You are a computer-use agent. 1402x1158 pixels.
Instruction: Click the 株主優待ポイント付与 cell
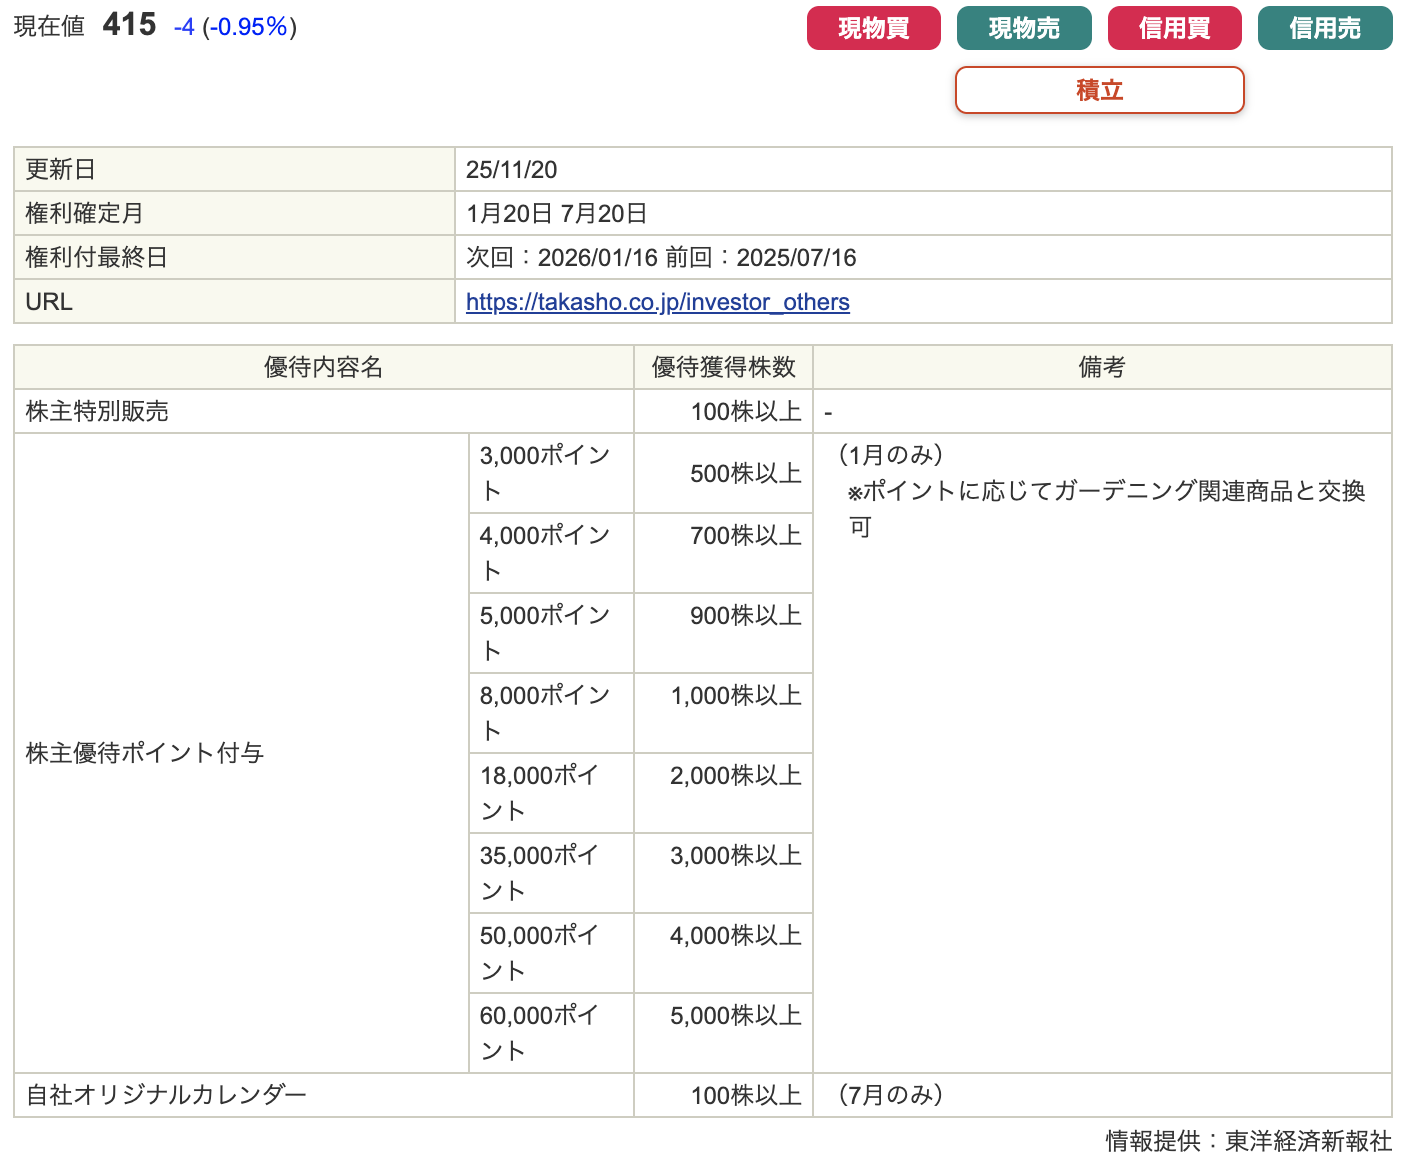[x=145, y=753]
